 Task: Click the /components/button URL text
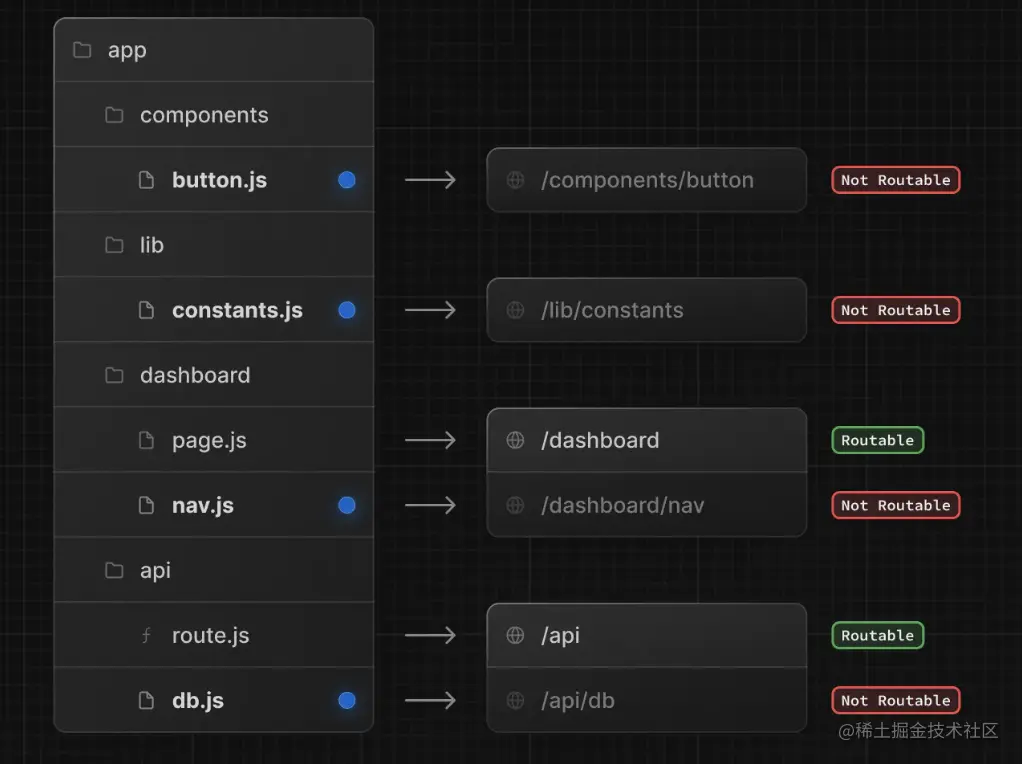[x=647, y=181]
